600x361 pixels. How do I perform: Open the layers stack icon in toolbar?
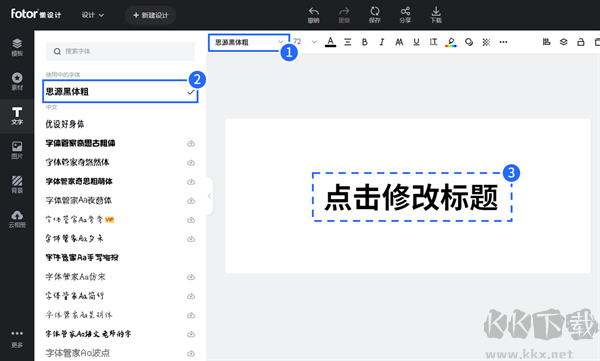(564, 42)
